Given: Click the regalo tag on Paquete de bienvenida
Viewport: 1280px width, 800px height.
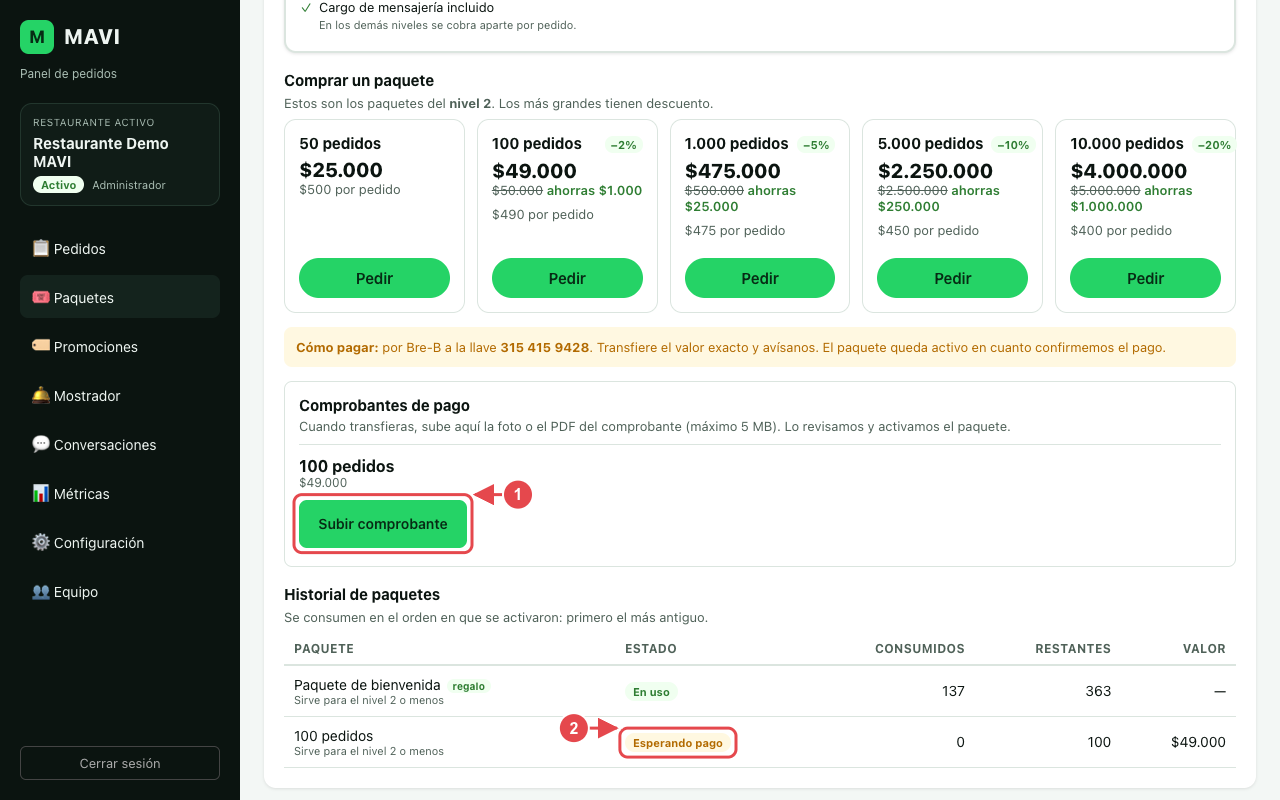Looking at the screenshot, I should [x=468, y=686].
